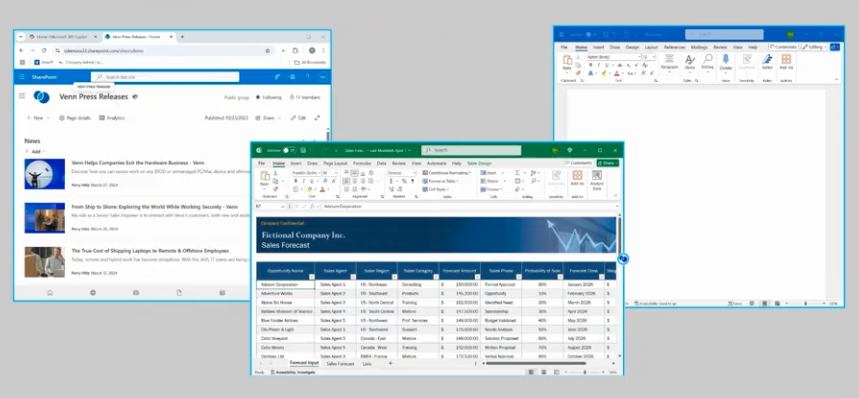
Task: Adjust Excel zoom slider in status bar
Action: pos(585,372)
